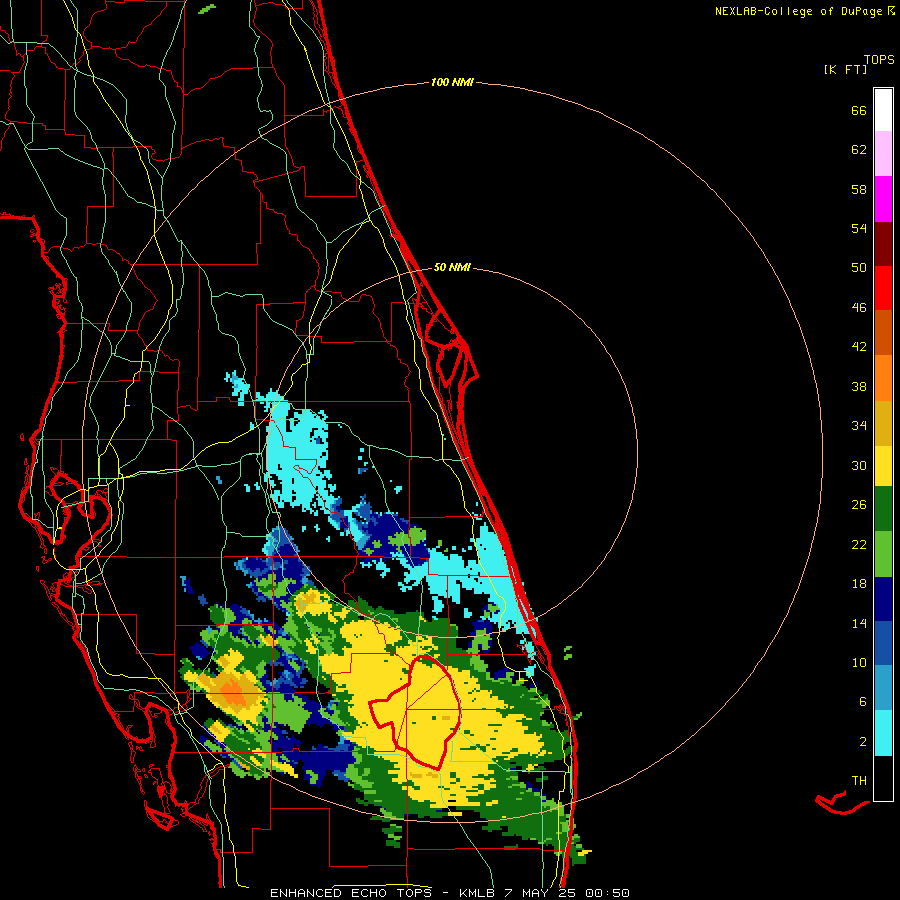Click the gold swatch between 38 and 34
The height and width of the screenshot is (900, 900).
tap(883, 423)
